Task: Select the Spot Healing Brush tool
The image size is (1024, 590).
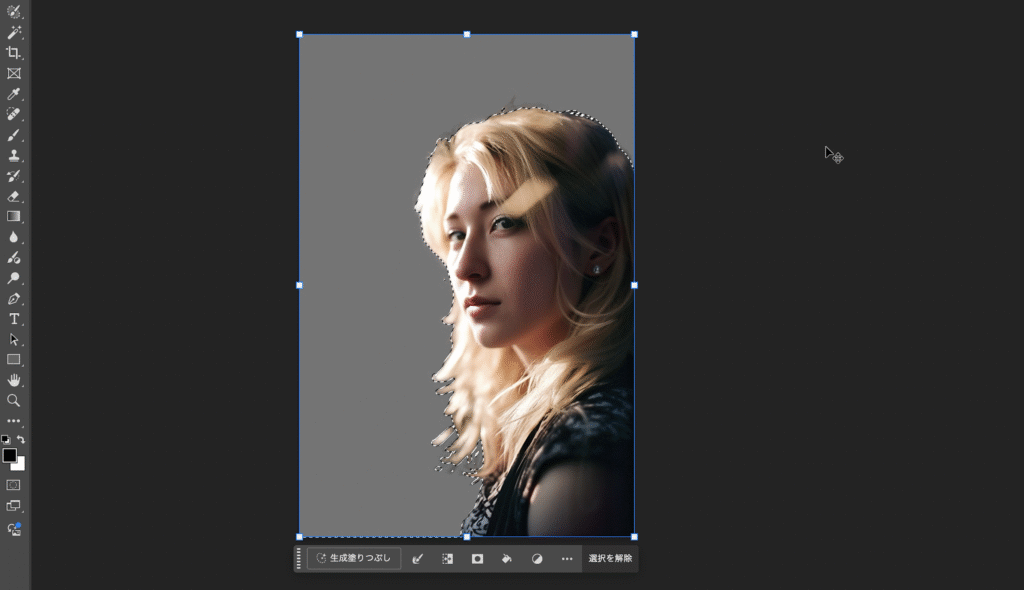Action: click(13, 114)
